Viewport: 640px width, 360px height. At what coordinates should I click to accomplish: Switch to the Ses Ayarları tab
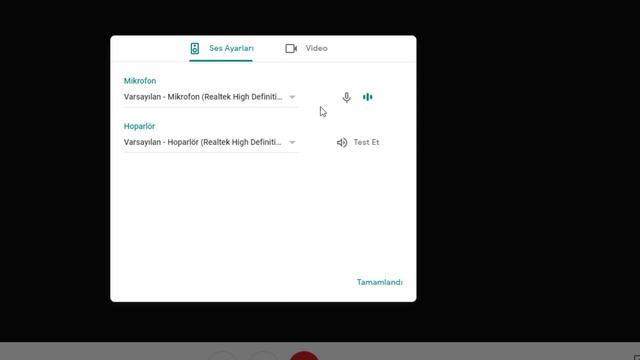tap(221, 48)
